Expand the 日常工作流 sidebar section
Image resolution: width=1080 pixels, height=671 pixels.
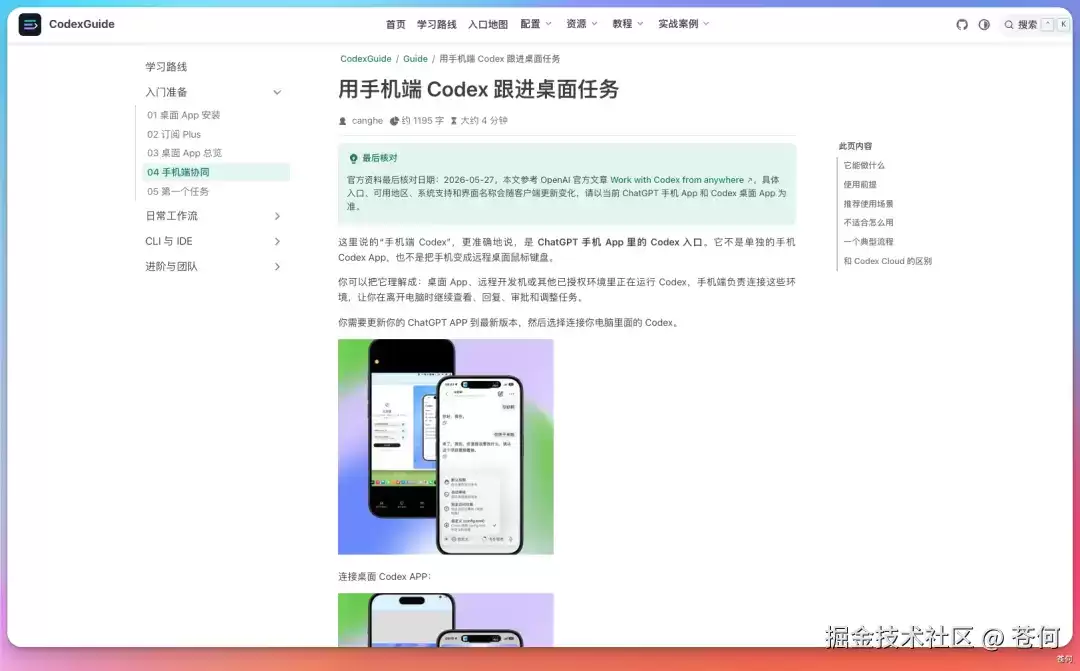coord(213,216)
